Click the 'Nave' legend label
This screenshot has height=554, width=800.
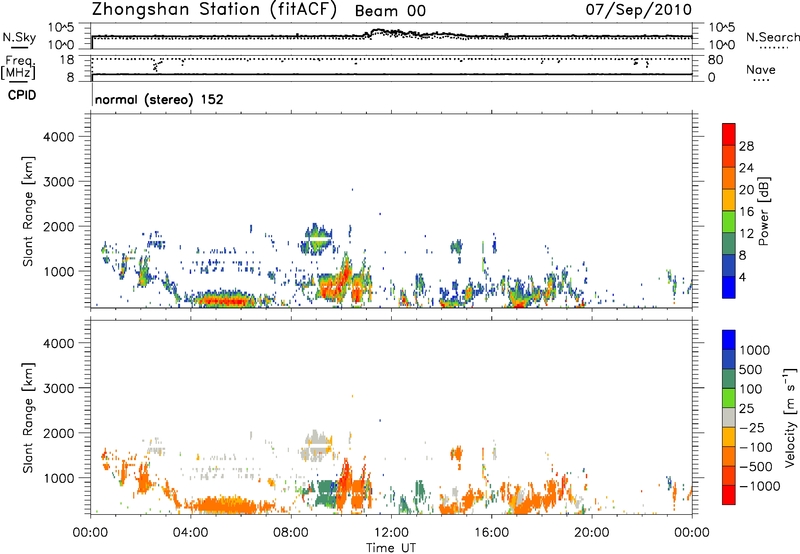click(x=761, y=70)
